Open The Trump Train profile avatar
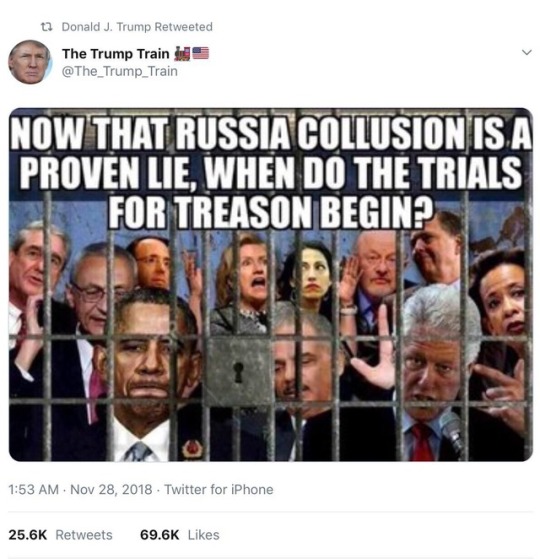This screenshot has width=540, height=559. pyautogui.click(x=30, y=62)
